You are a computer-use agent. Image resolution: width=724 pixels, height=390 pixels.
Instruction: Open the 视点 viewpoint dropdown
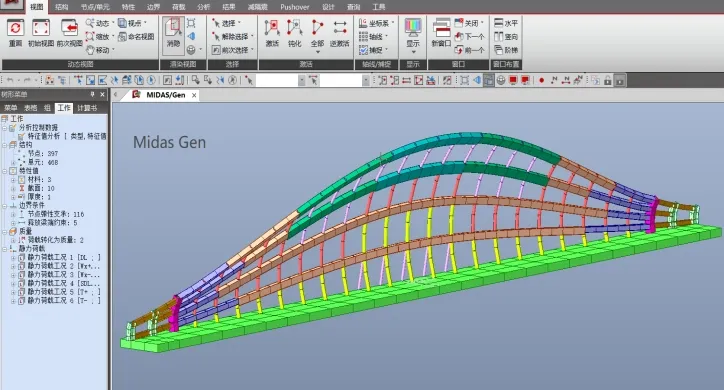point(133,23)
